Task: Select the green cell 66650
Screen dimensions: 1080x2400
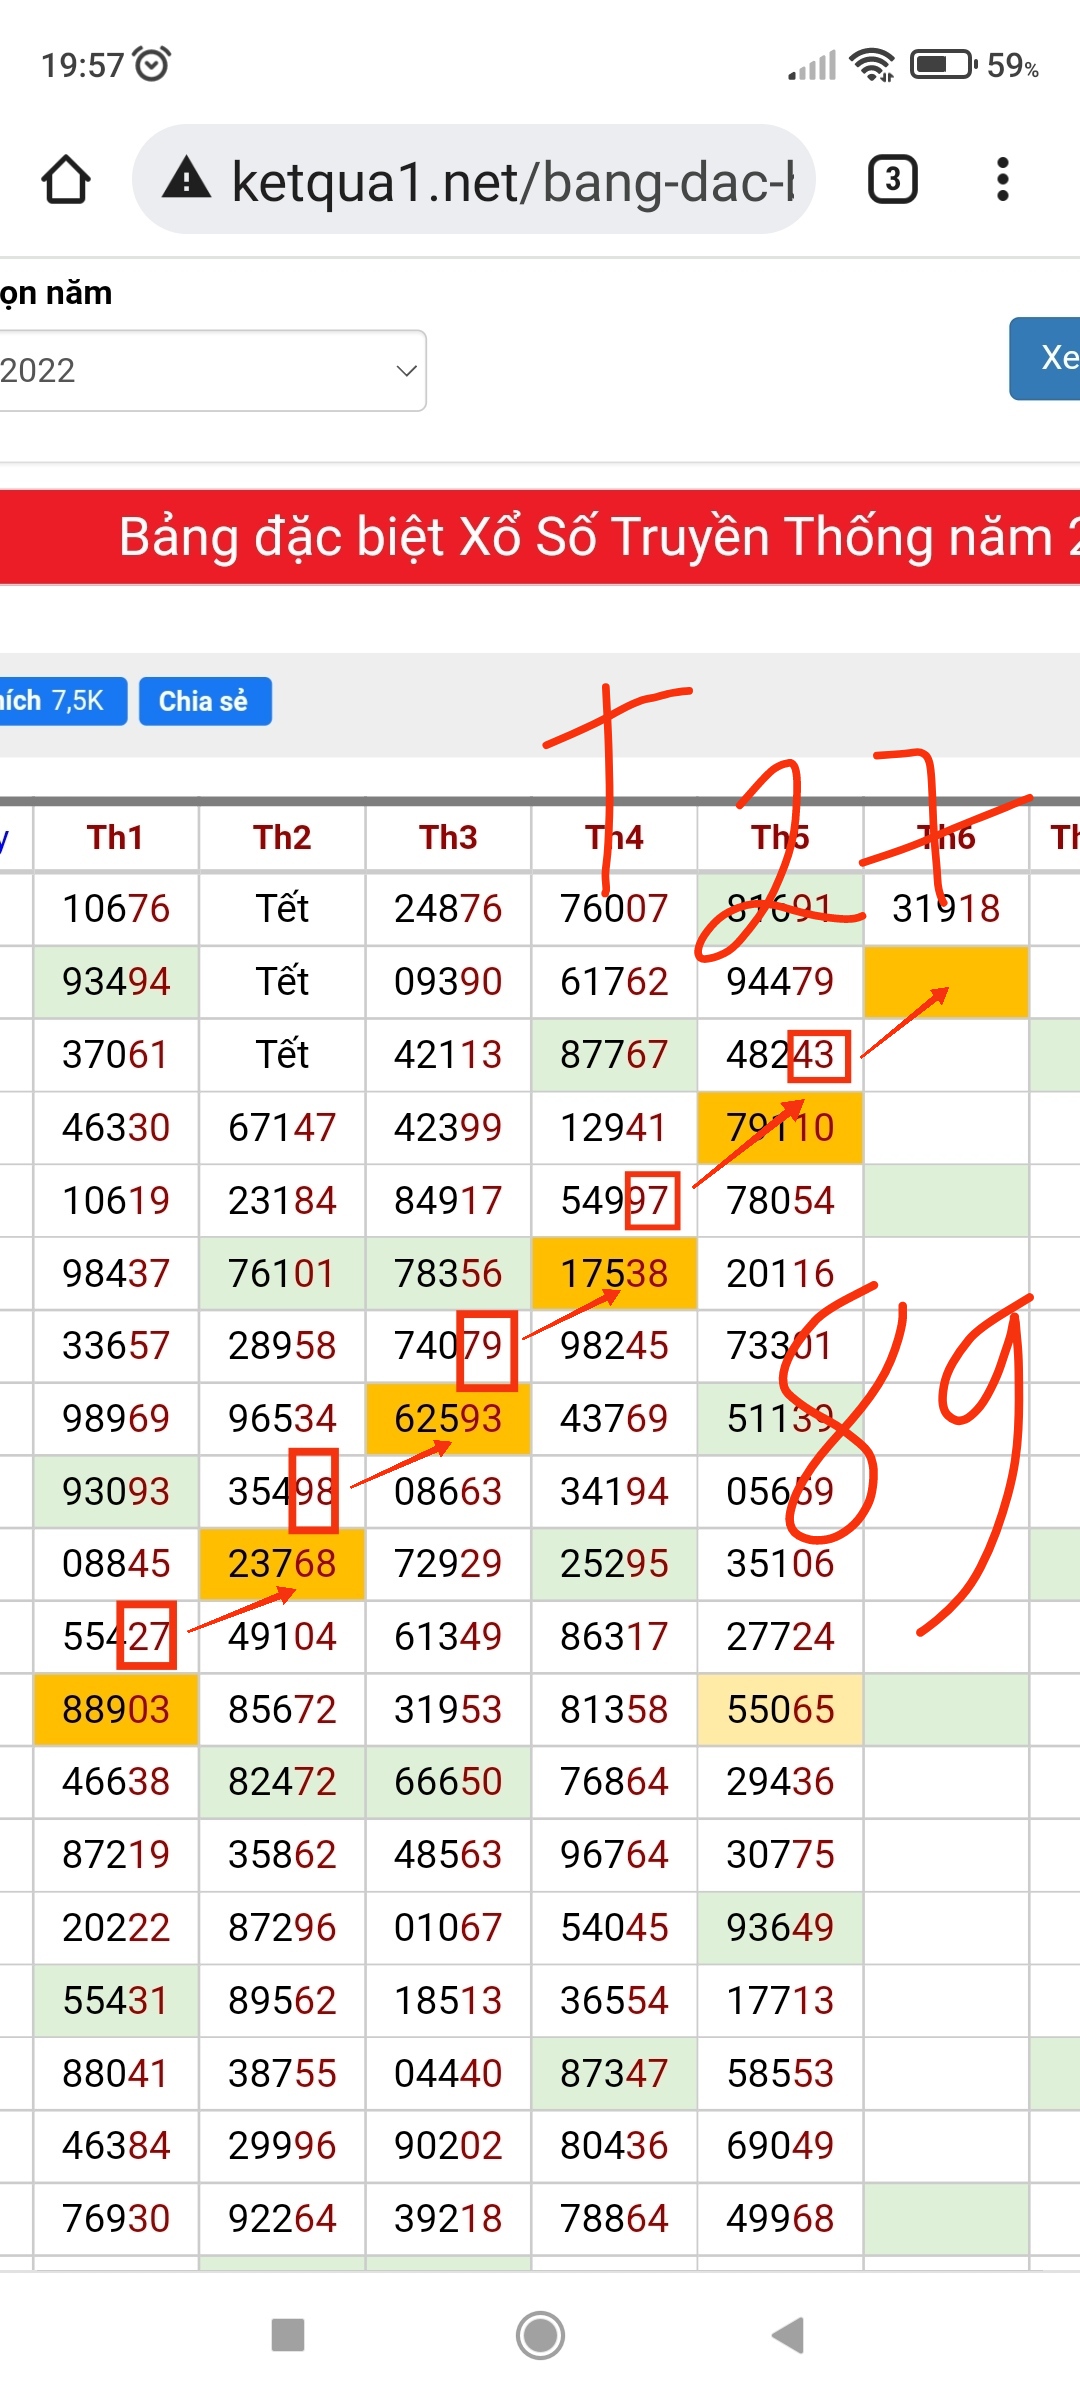Action: pos(448,1782)
